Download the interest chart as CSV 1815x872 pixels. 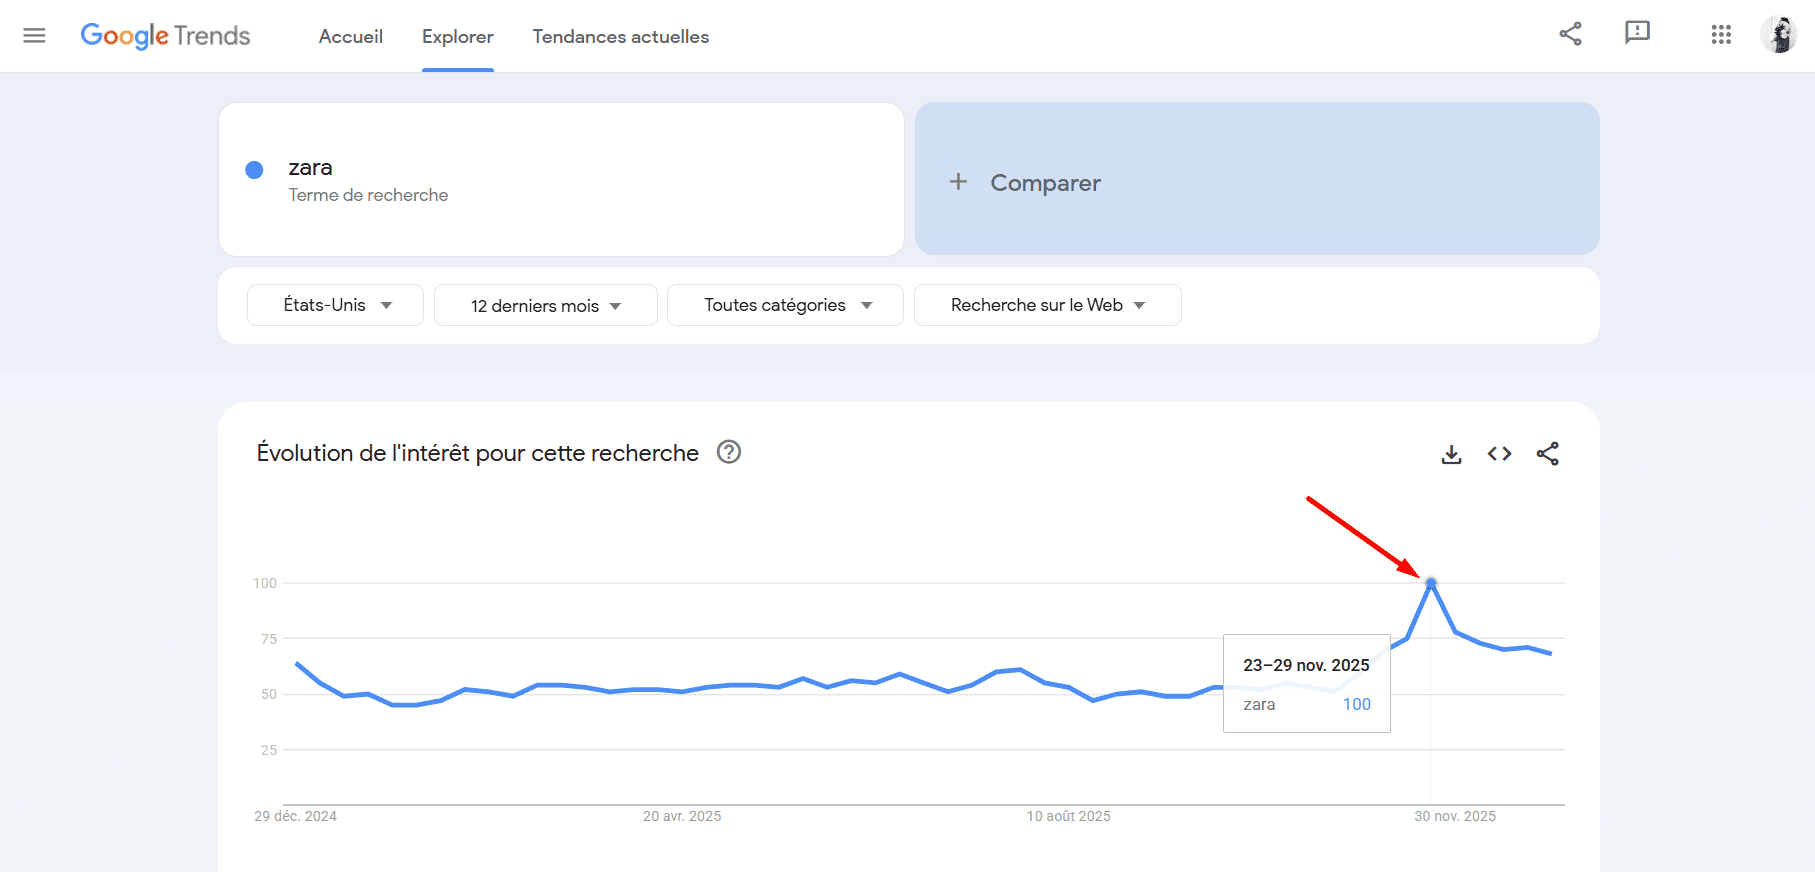[1451, 454]
